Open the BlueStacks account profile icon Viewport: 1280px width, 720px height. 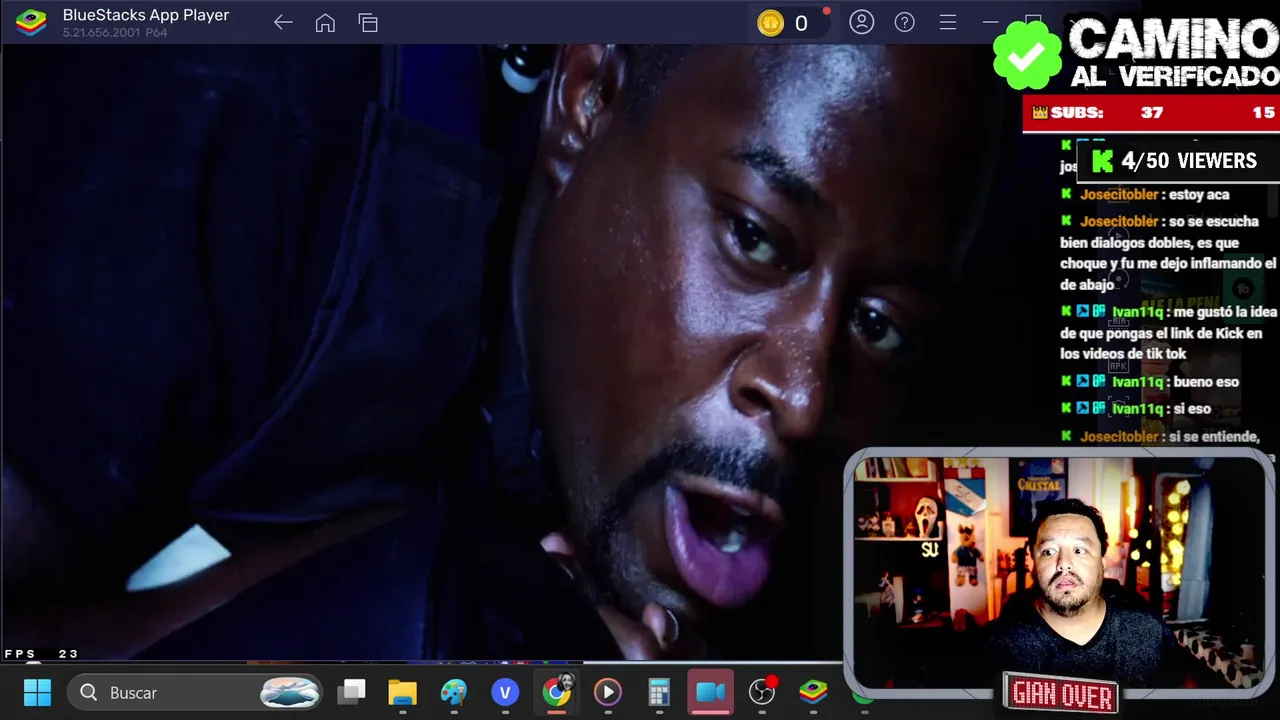pos(861,22)
